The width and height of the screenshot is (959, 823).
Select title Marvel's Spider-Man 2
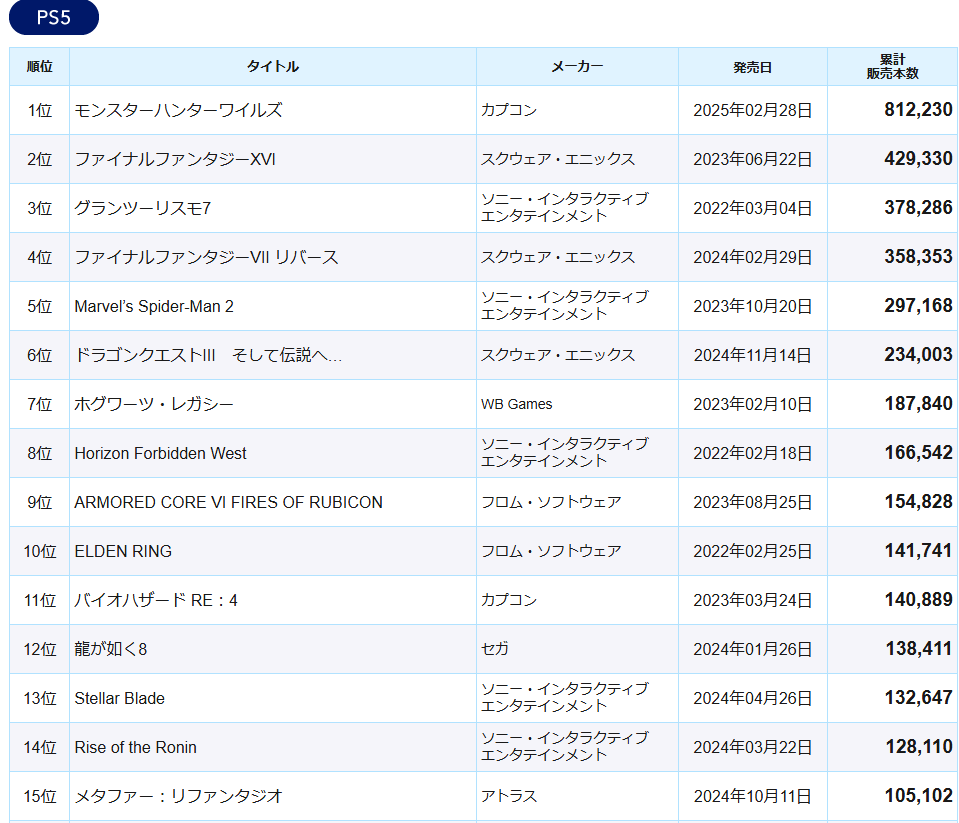[x=154, y=306]
